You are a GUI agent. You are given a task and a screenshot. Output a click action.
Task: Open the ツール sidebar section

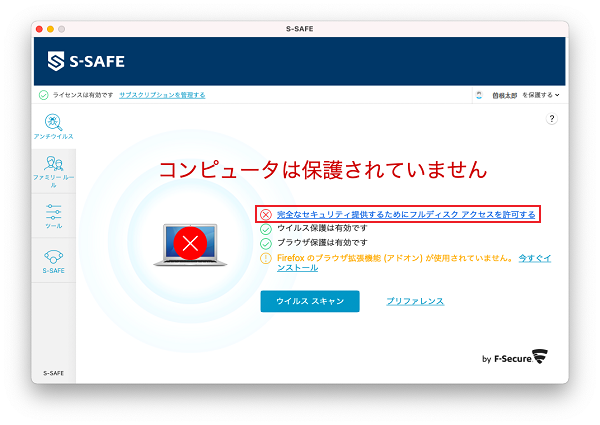53,214
